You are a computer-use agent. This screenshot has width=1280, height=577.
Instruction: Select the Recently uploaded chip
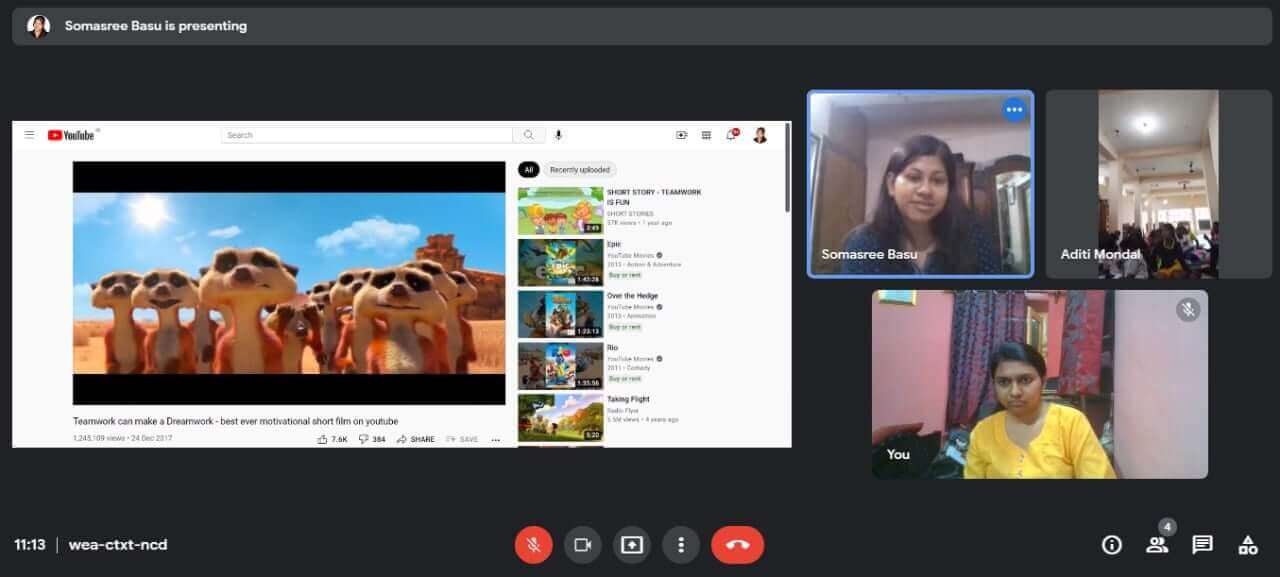coord(580,170)
